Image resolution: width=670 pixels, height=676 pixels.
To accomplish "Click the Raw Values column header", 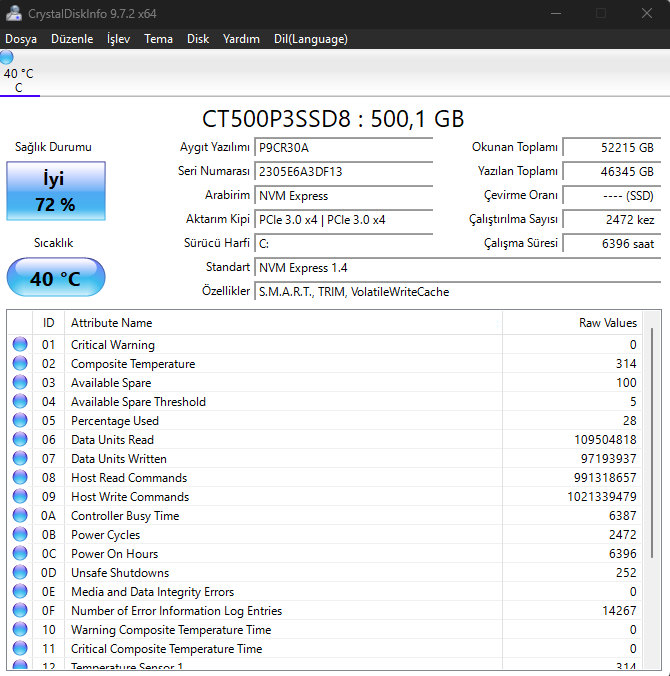I will tap(572, 322).
